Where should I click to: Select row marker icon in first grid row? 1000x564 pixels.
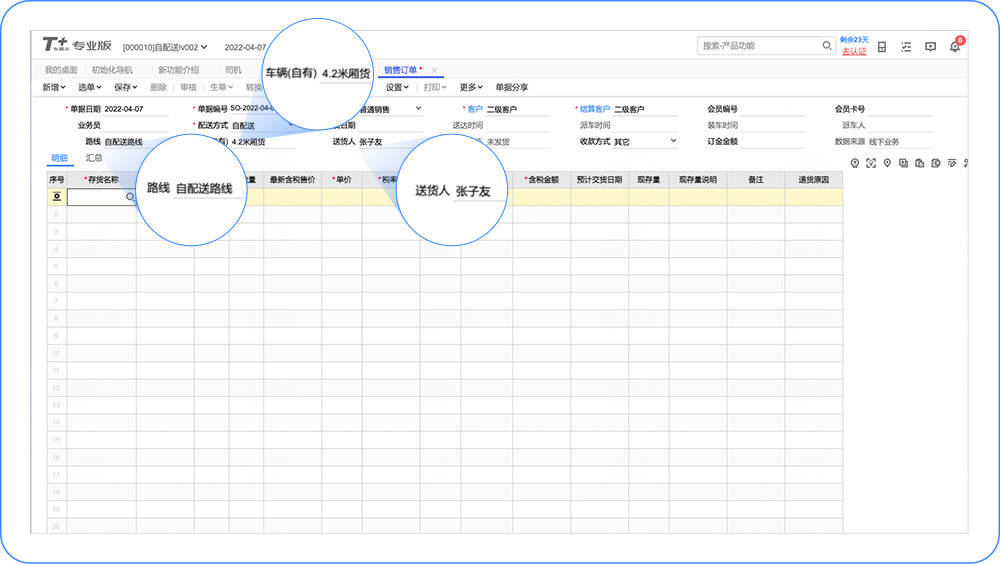pos(57,197)
